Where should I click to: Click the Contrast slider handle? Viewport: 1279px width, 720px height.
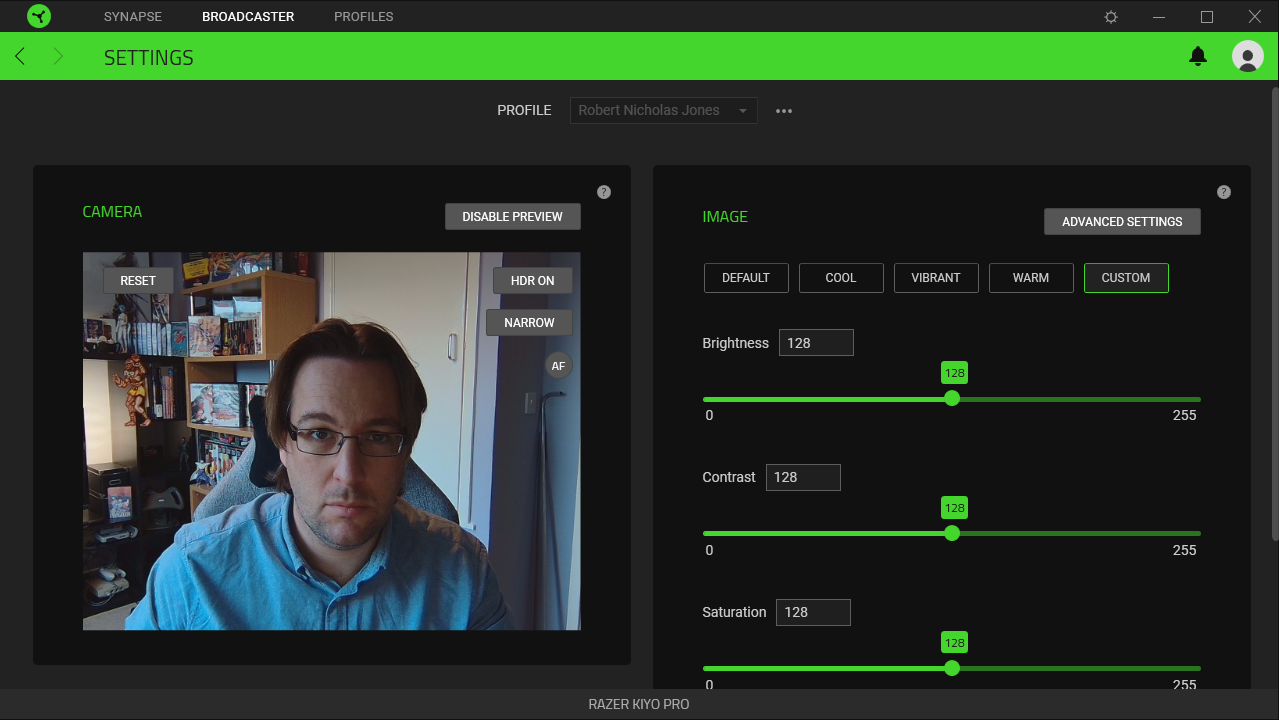(952, 533)
